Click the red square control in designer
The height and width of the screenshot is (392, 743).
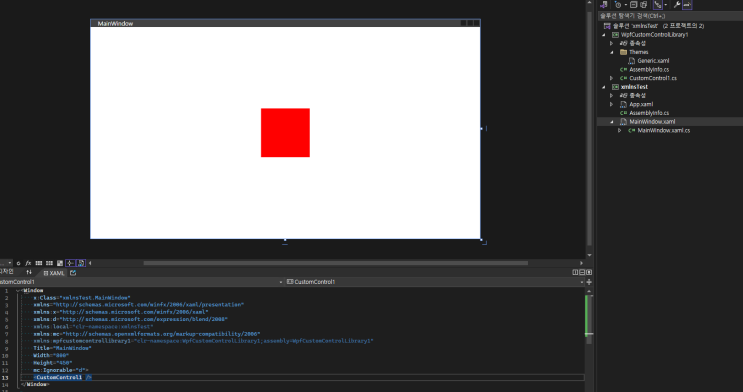point(285,133)
